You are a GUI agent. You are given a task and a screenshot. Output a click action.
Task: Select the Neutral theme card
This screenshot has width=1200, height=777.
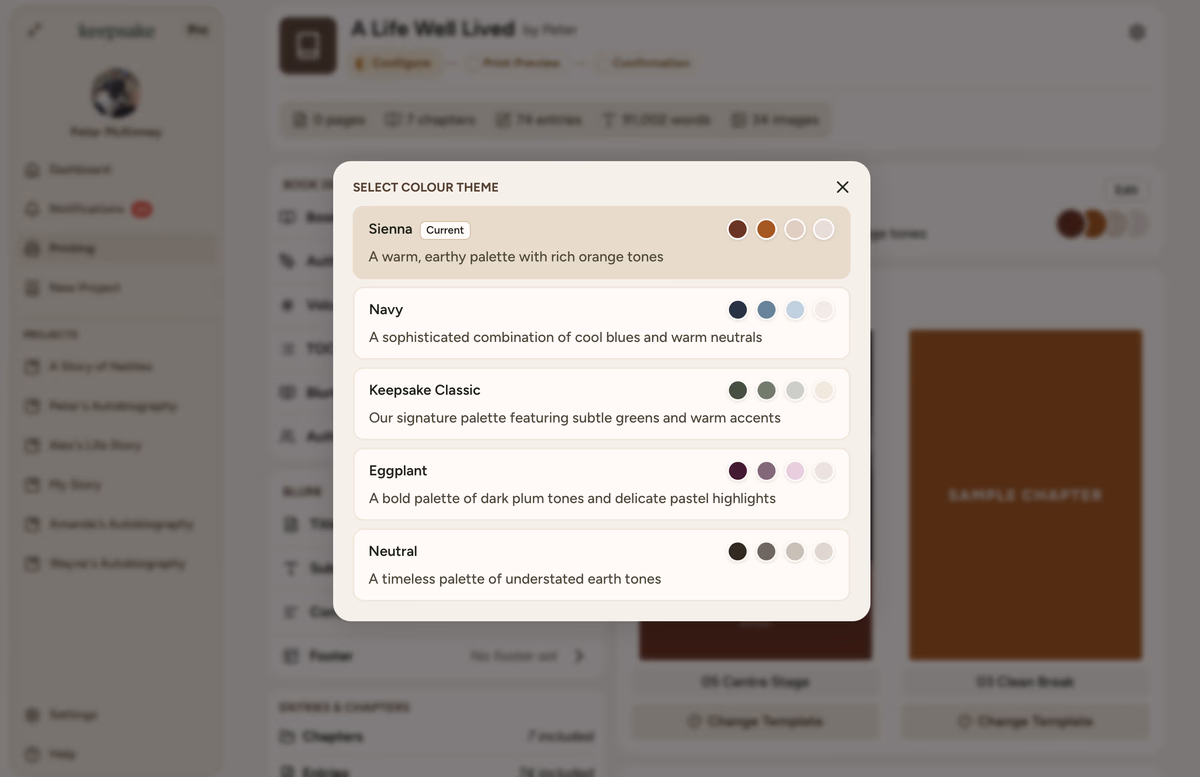(601, 565)
